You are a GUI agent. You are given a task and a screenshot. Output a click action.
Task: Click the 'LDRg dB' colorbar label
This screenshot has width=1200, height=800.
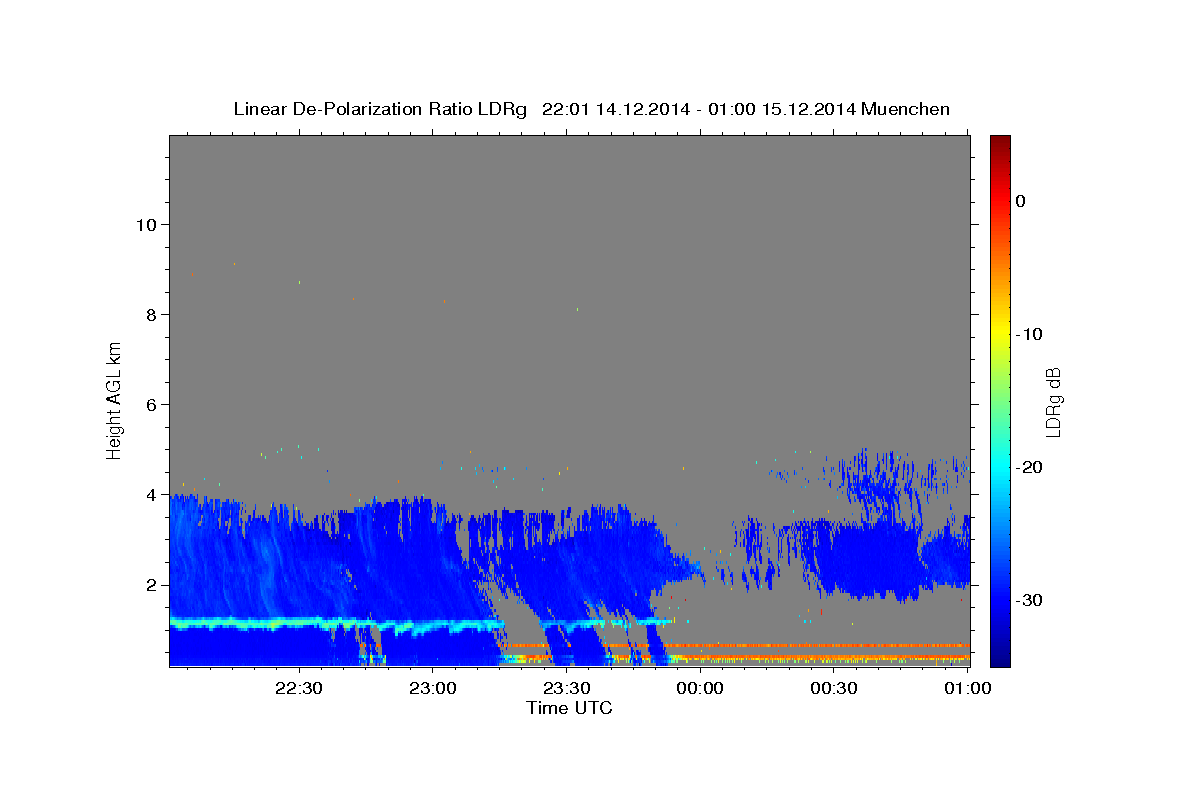[x=1053, y=401]
